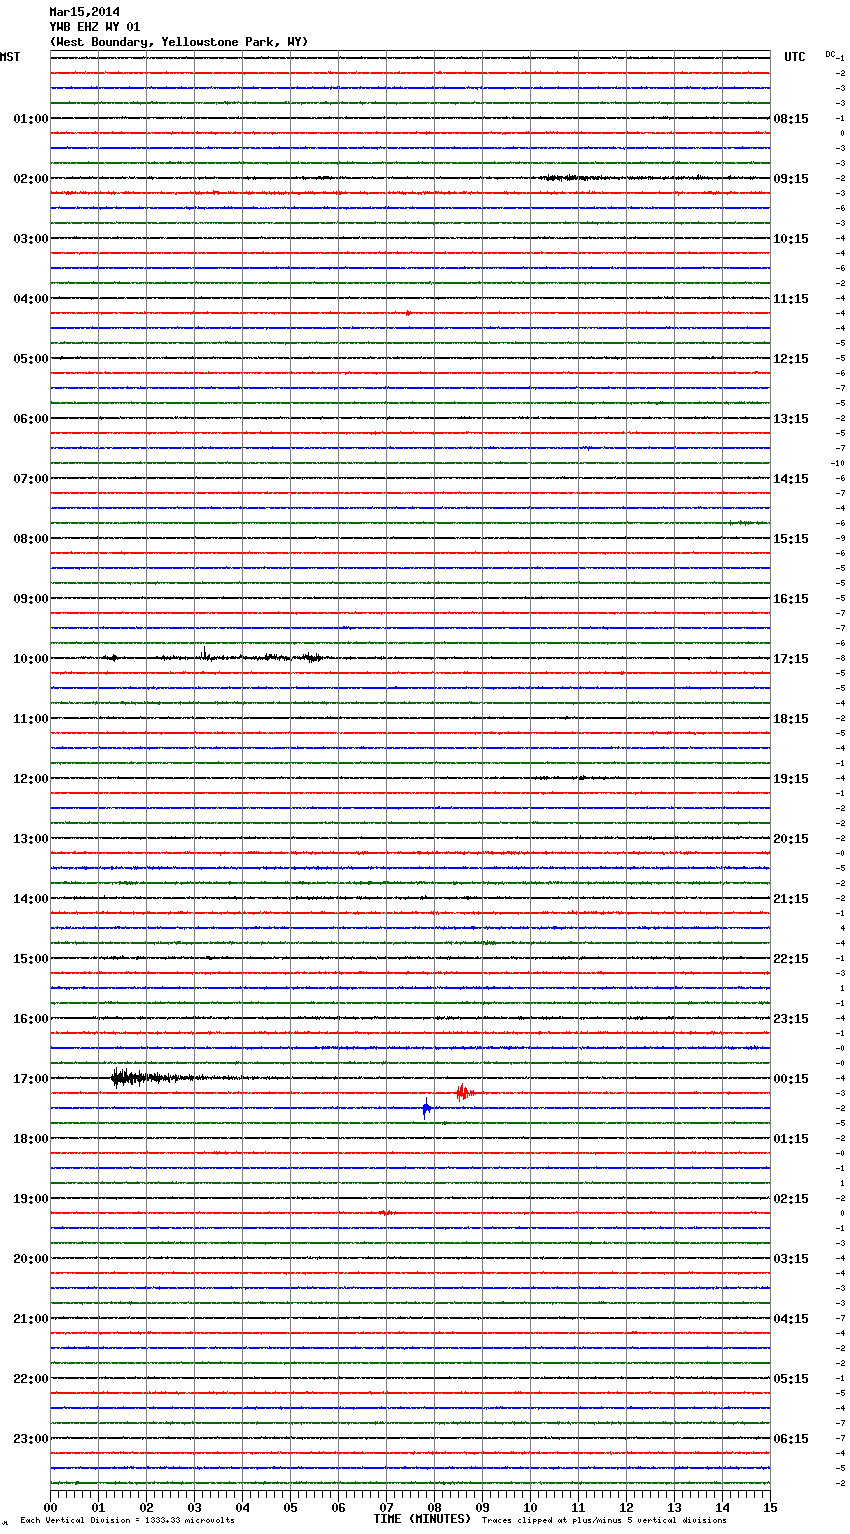This screenshot has height=1534, width=850.
Task: Select the 19:00 MST time label
Action: coord(31,1199)
